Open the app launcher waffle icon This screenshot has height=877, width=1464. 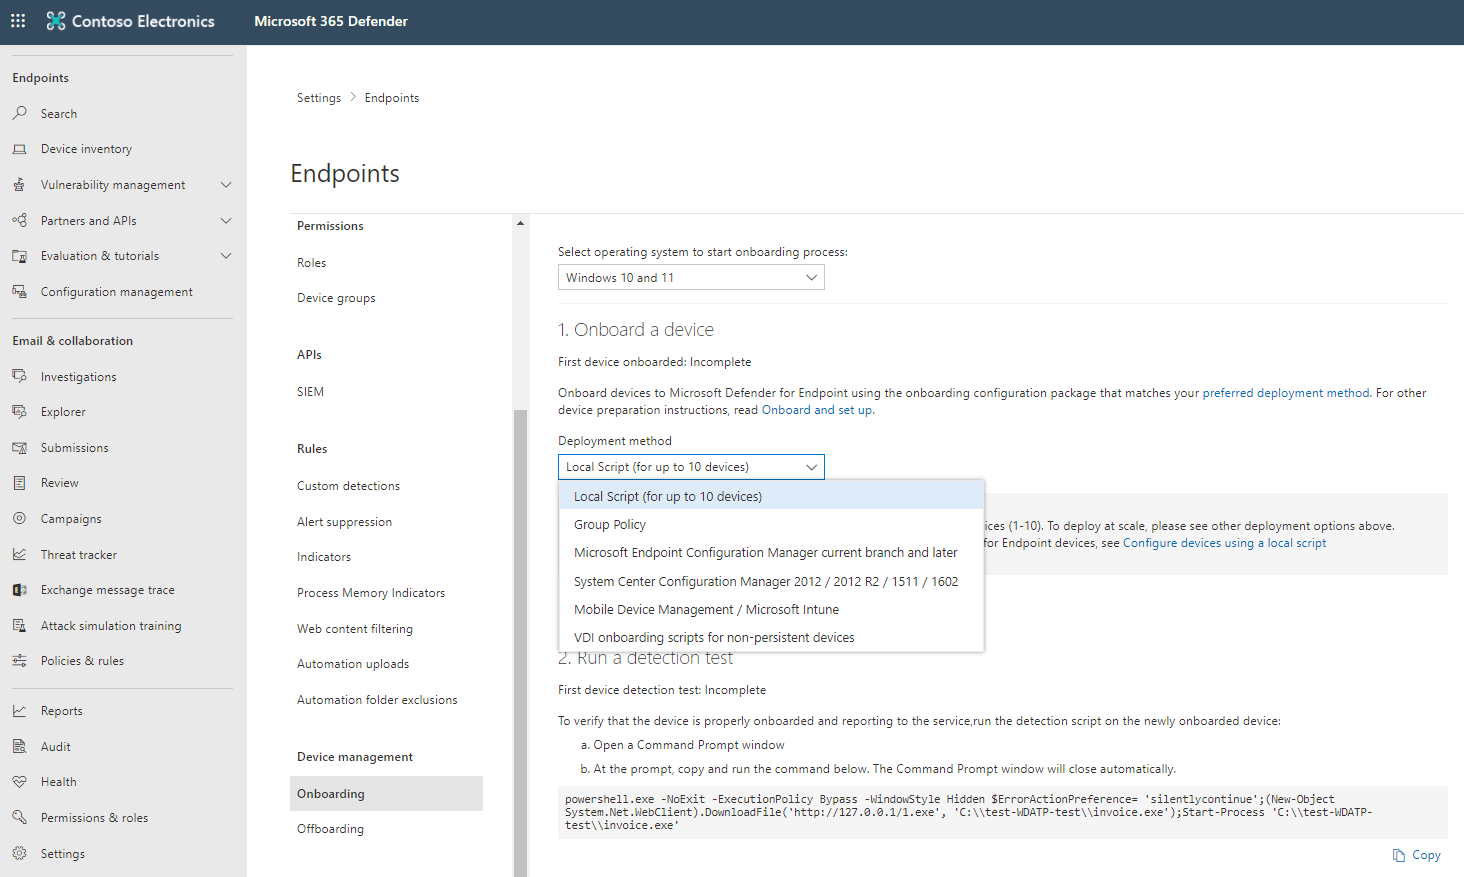18,20
